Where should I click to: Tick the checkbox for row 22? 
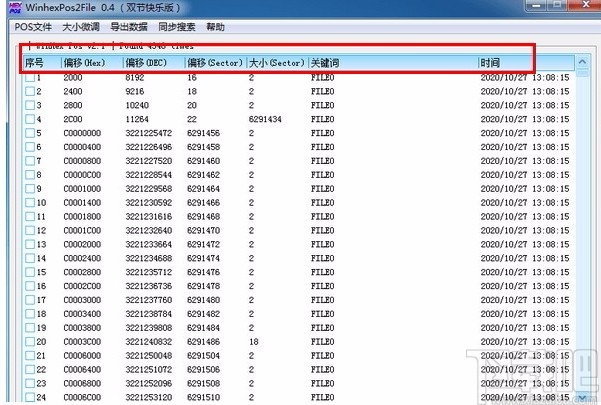[x=30, y=369]
